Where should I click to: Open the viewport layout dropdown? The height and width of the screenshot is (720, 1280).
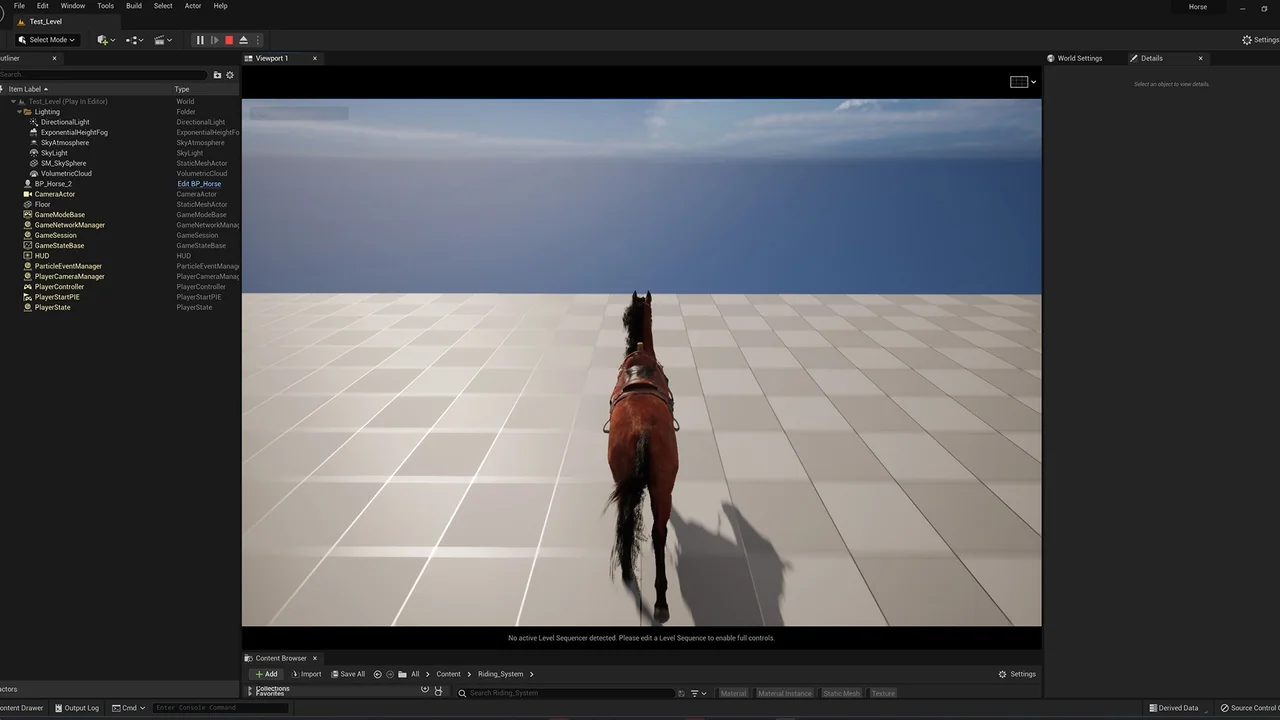pos(1023,82)
